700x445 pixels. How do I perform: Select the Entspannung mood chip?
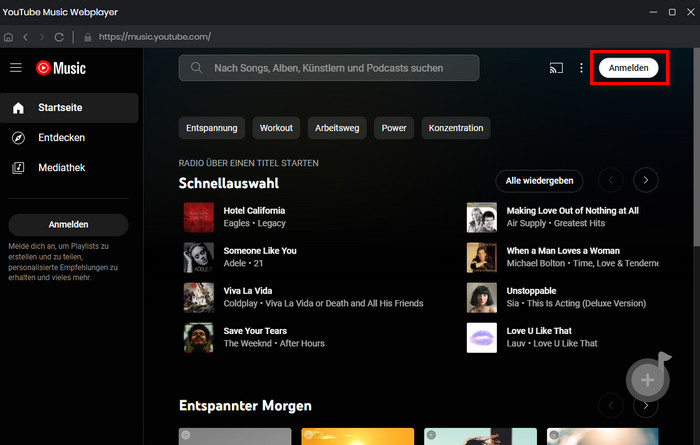click(x=212, y=128)
